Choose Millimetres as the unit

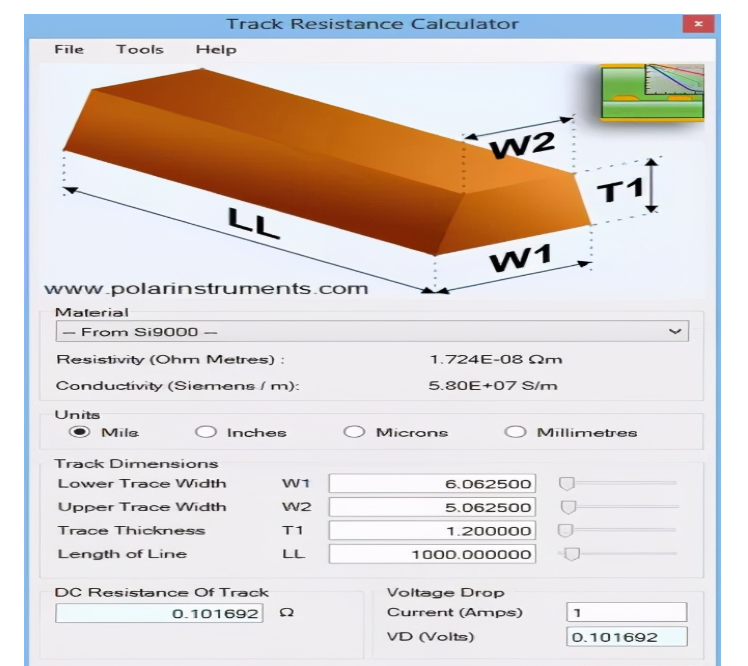tap(515, 433)
